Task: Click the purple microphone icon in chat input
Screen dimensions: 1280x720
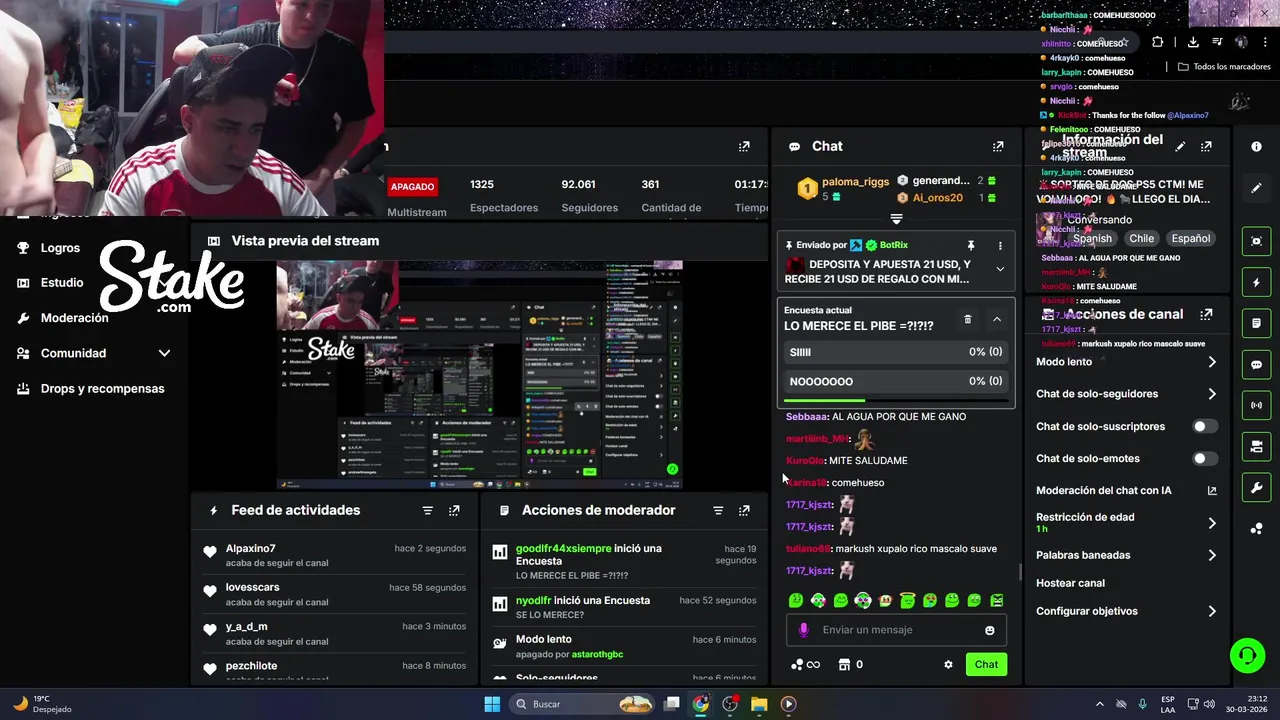Action: coord(804,630)
